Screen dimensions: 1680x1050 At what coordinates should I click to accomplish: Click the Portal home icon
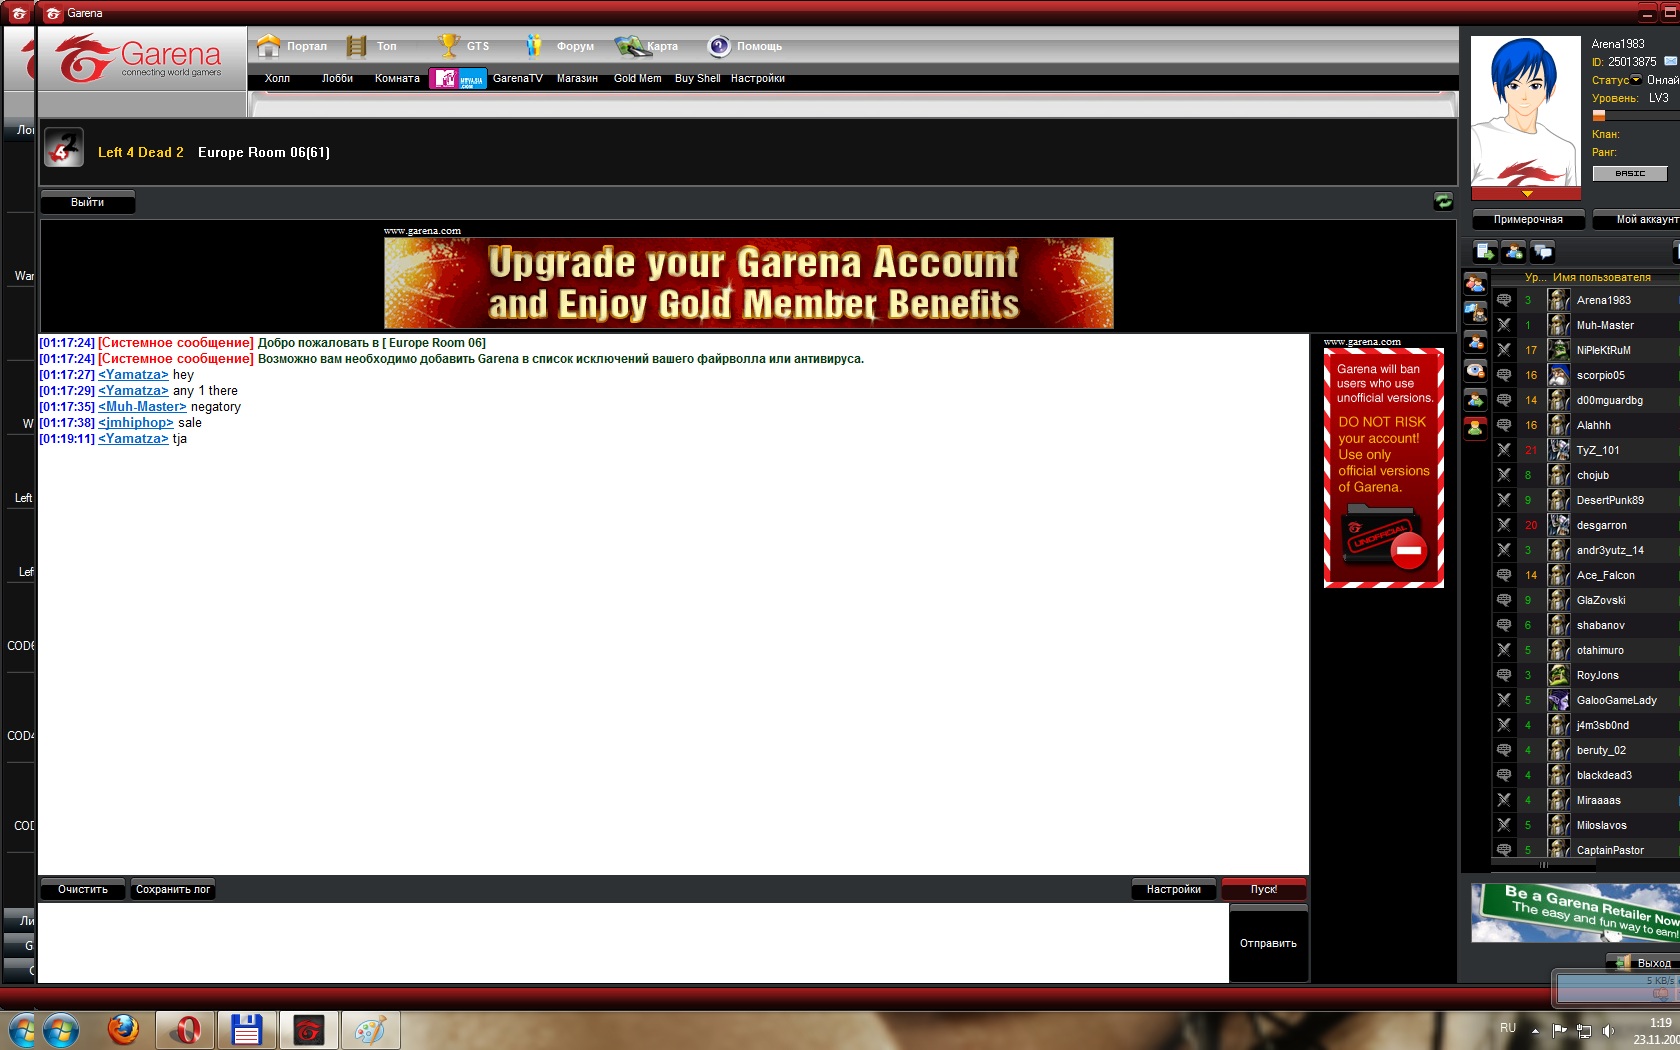268,46
